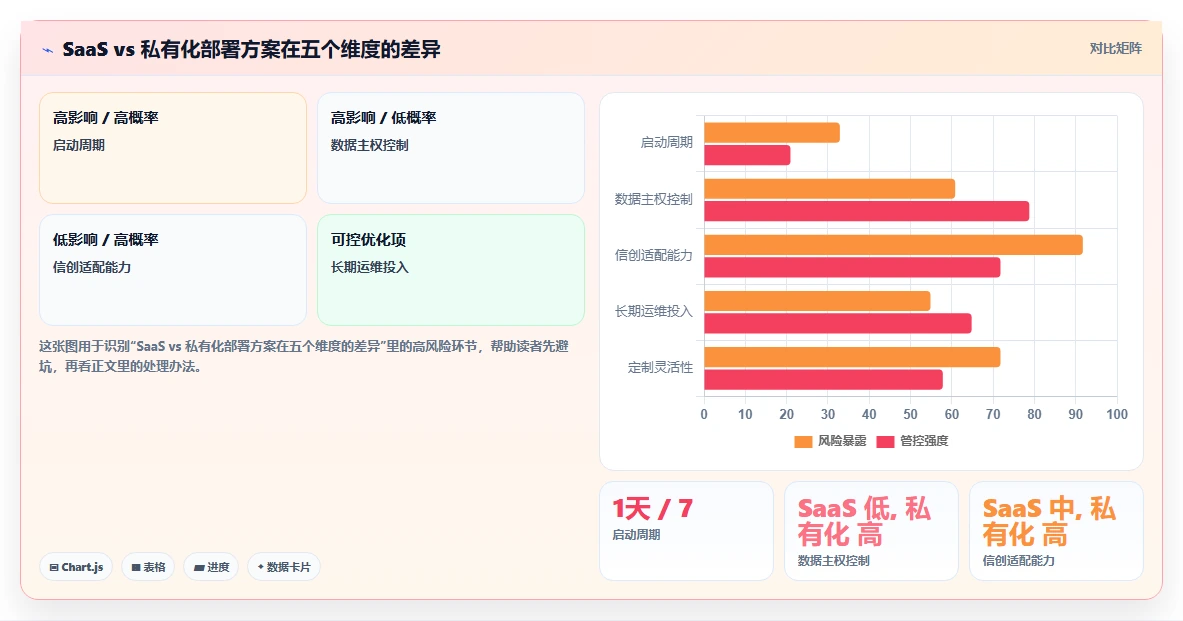Click the red 数据主权控制 bar
This screenshot has height=621, width=1183.
[x=867, y=211]
